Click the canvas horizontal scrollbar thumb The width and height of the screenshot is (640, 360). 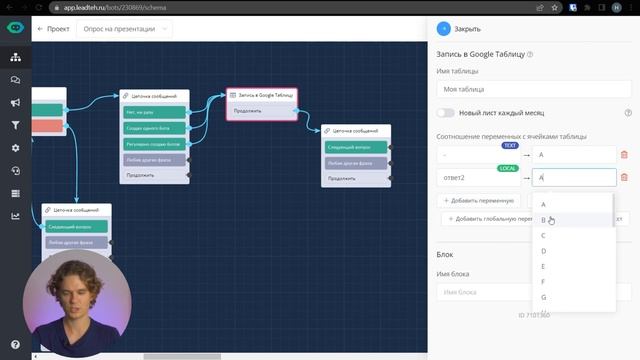point(182,357)
